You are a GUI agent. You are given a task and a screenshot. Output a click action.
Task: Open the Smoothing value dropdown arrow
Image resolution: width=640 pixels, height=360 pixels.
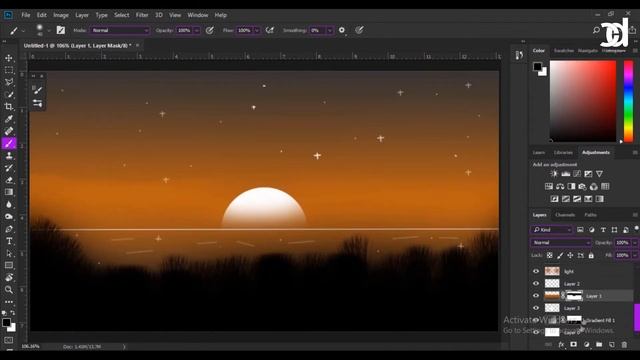(x=329, y=30)
